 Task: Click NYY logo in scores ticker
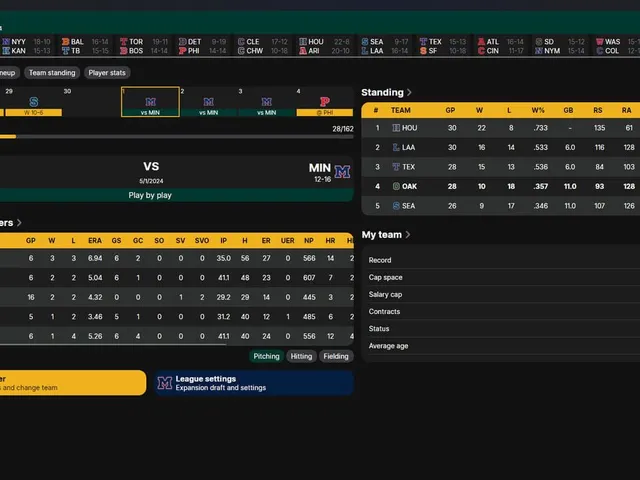click(6, 42)
